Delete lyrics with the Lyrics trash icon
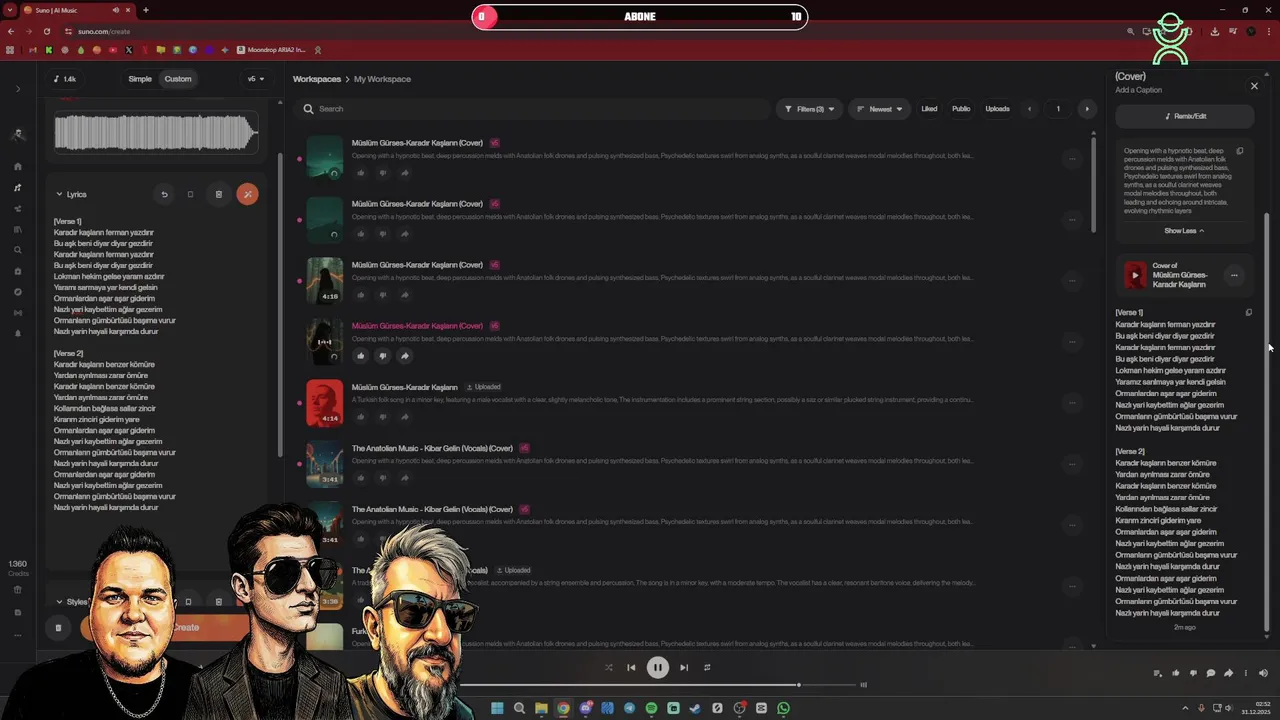The width and height of the screenshot is (1280, 720). (x=218, y=194)
